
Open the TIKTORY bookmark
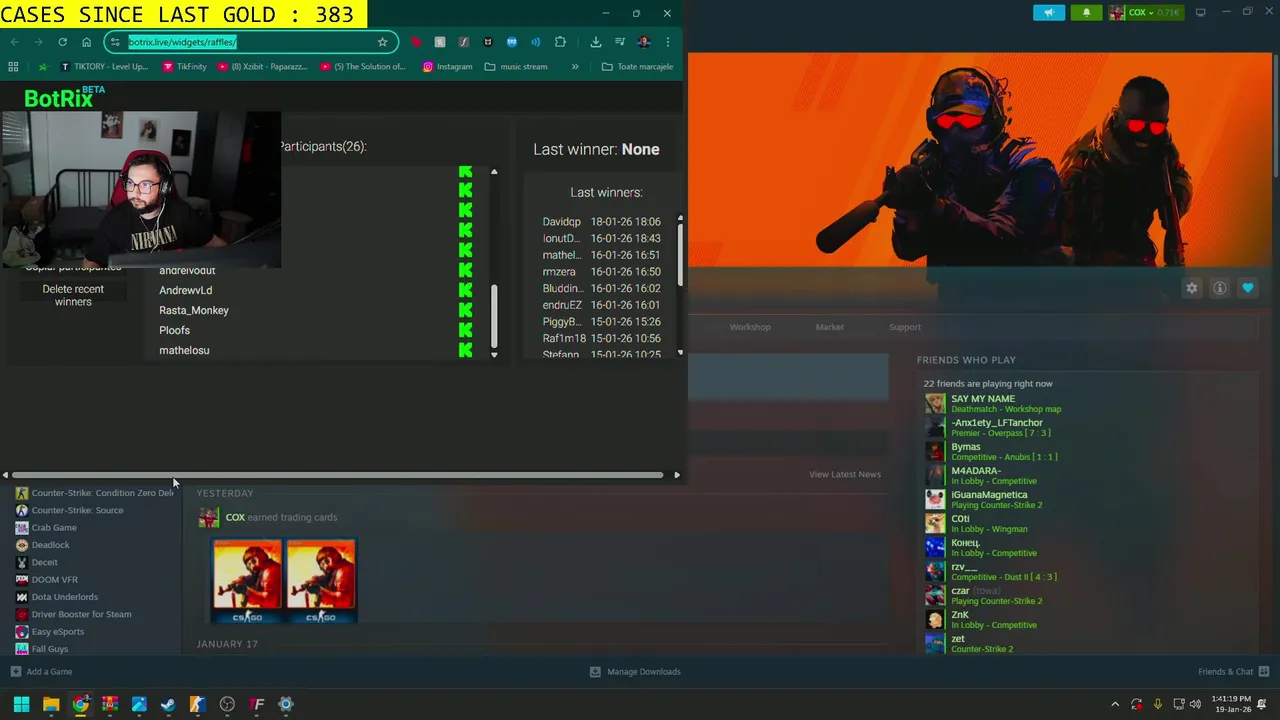point(104,67)
